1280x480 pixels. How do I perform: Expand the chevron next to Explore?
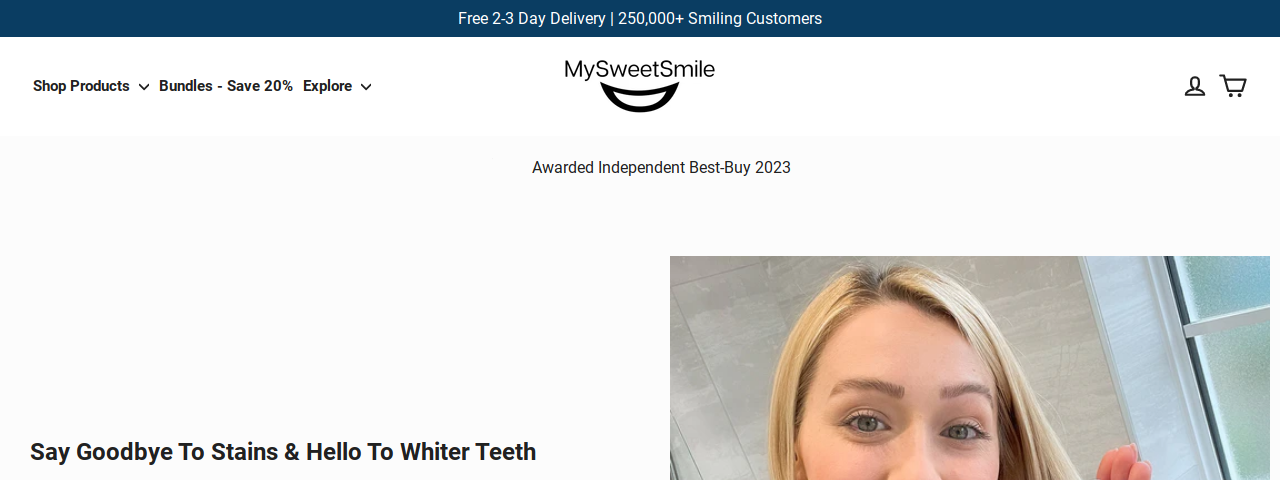366,87
